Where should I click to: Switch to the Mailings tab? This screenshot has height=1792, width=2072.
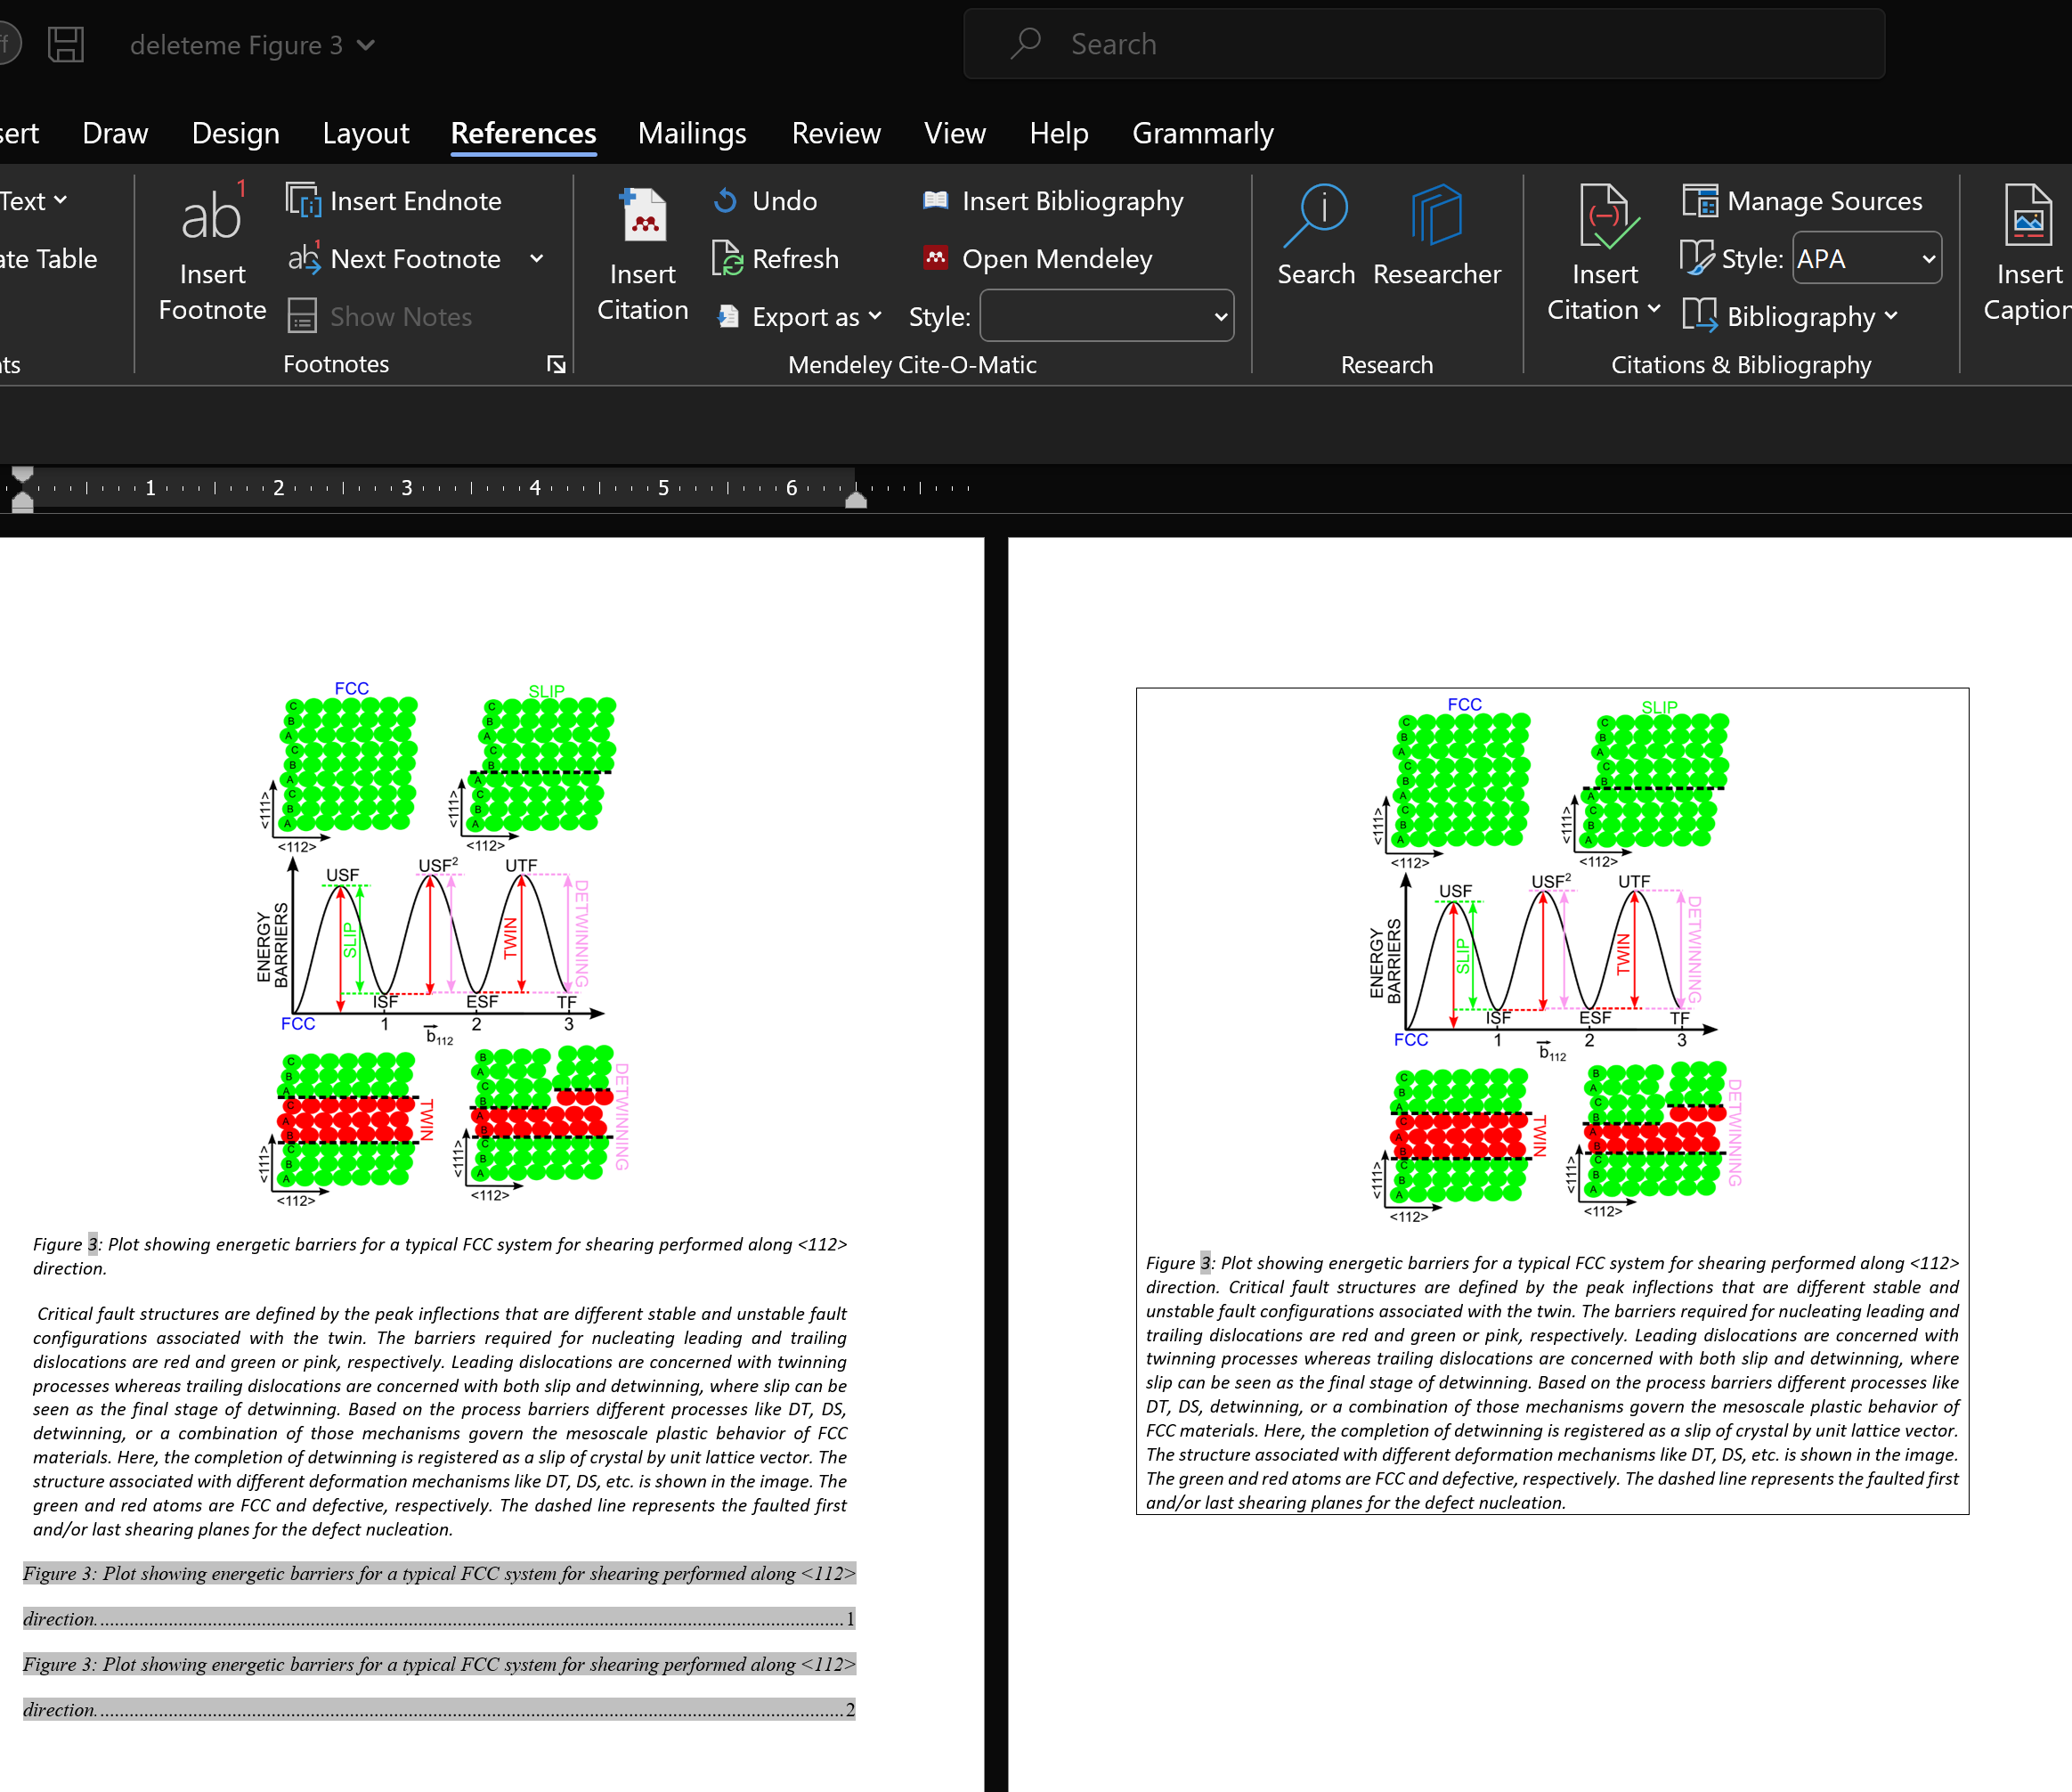click(692, 133)
